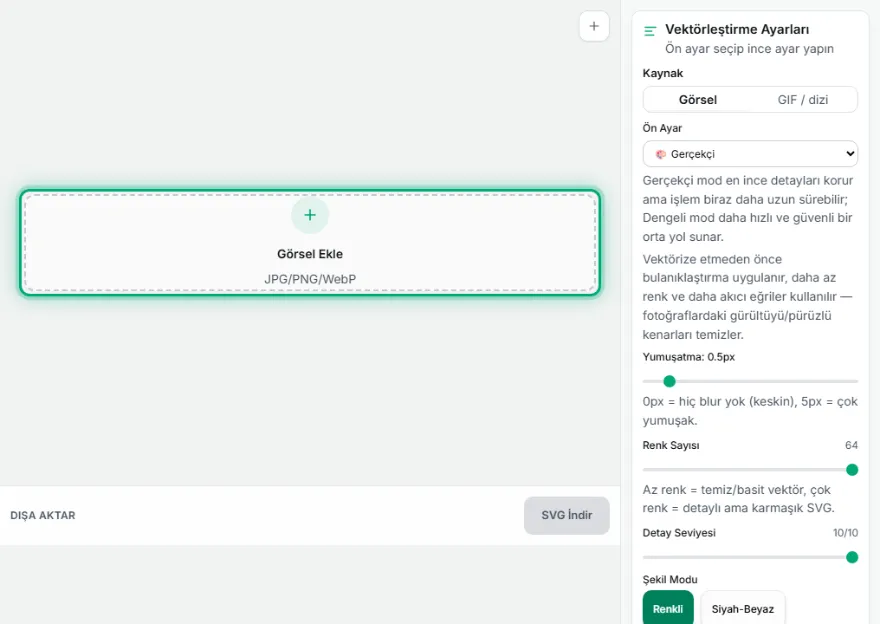Click the Renk Sayısı slider handle
The height and width of the screenshot is (624, 880).
pyautogui.click(x=851, y=470)
